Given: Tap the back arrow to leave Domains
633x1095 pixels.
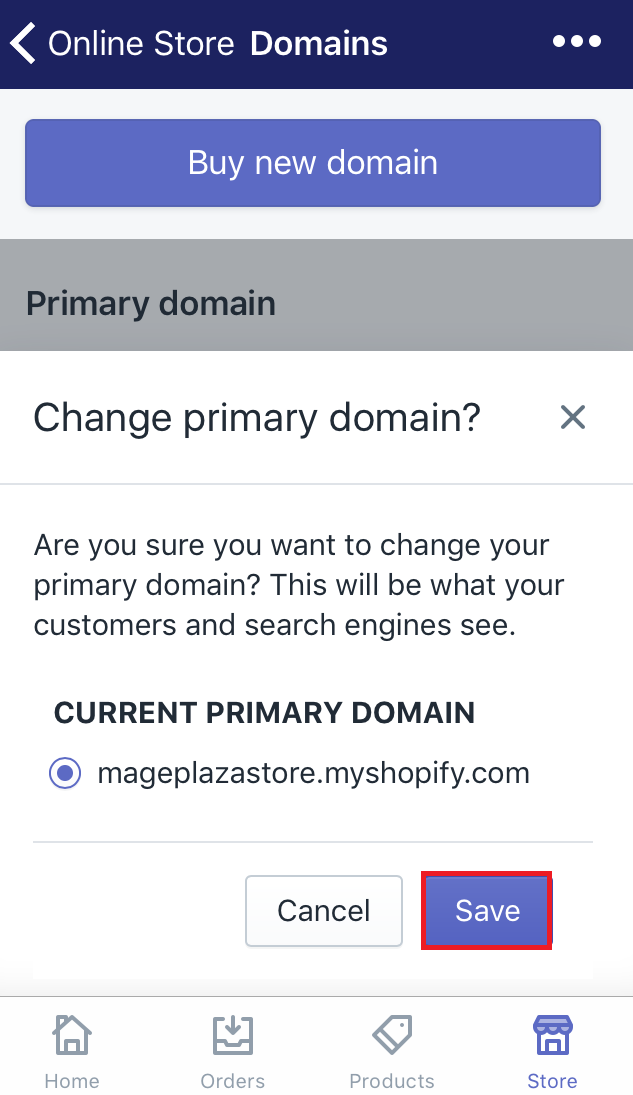Looking at the screenshot, I should pos(24,42).
